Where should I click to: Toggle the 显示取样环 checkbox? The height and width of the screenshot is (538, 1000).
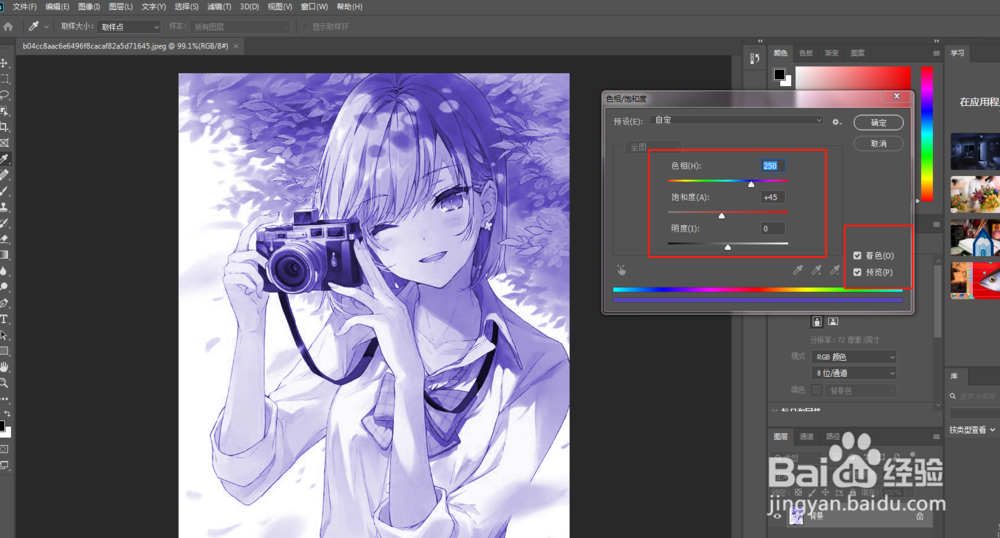(x=305, y=27)
